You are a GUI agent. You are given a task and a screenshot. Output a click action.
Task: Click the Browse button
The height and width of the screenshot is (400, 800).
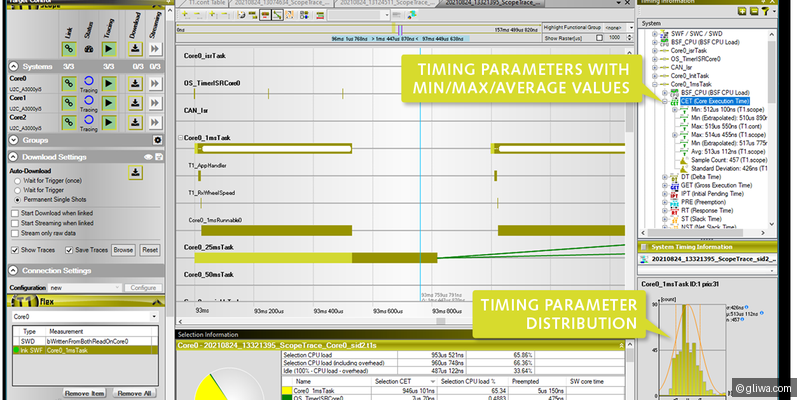pyautogui.click(x=122, y=249)
